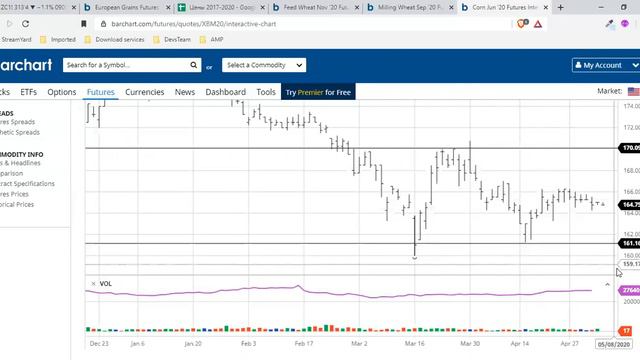
Task: Click the 164.75 last price label
Action: 629,204
